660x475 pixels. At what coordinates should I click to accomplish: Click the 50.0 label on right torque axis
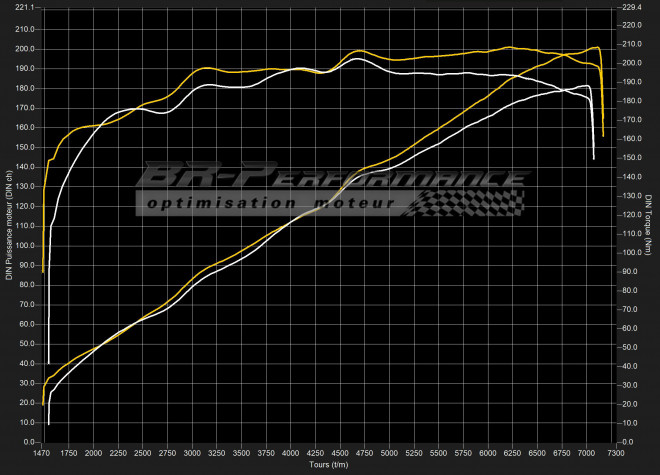point(635,347)
